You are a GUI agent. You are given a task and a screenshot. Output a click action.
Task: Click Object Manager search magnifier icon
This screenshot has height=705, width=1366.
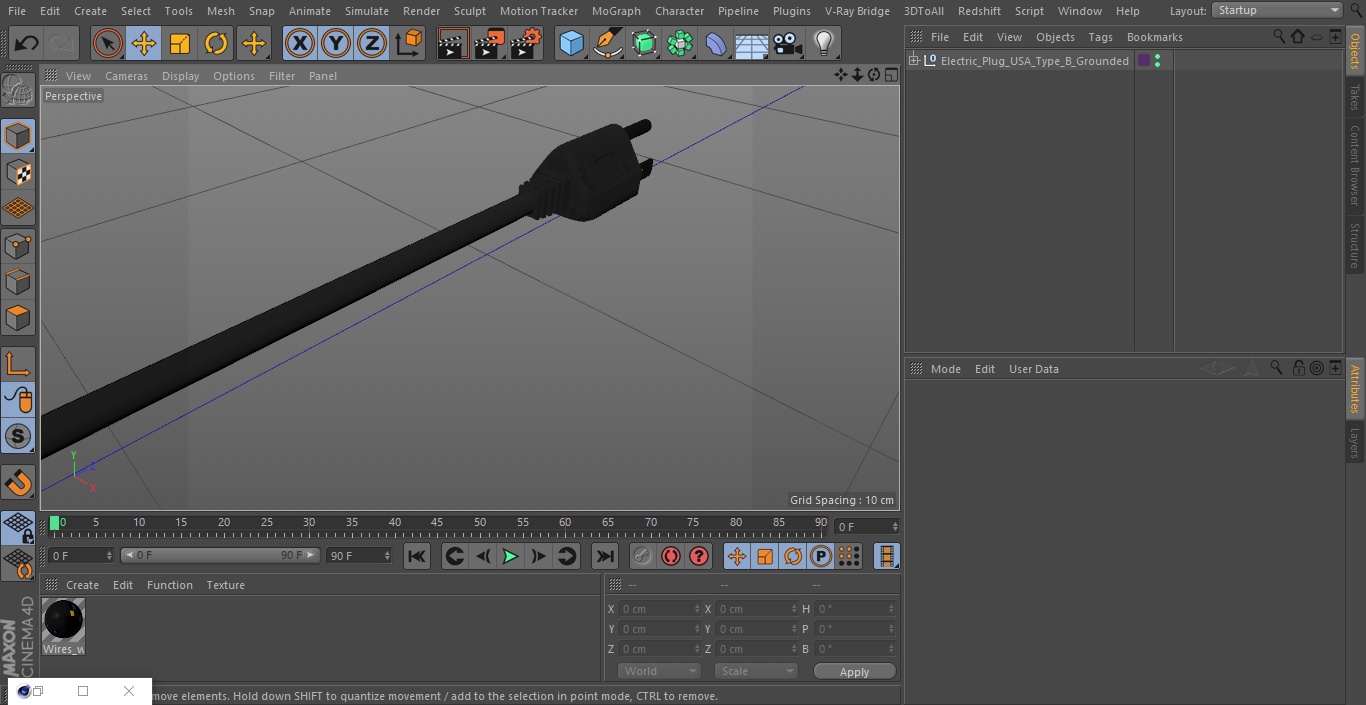(1279, 37)
